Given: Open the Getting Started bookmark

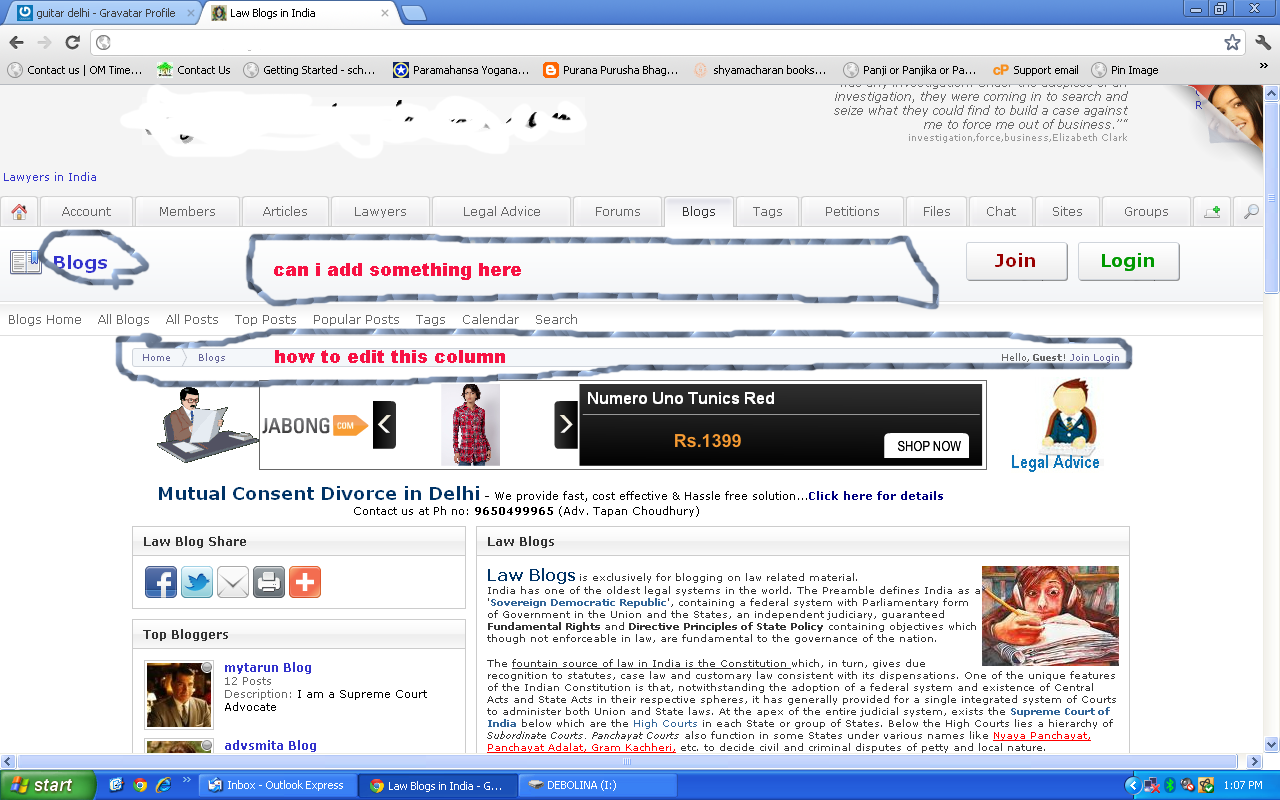Looking at the screenshot, I should click(x=309, y=70).
